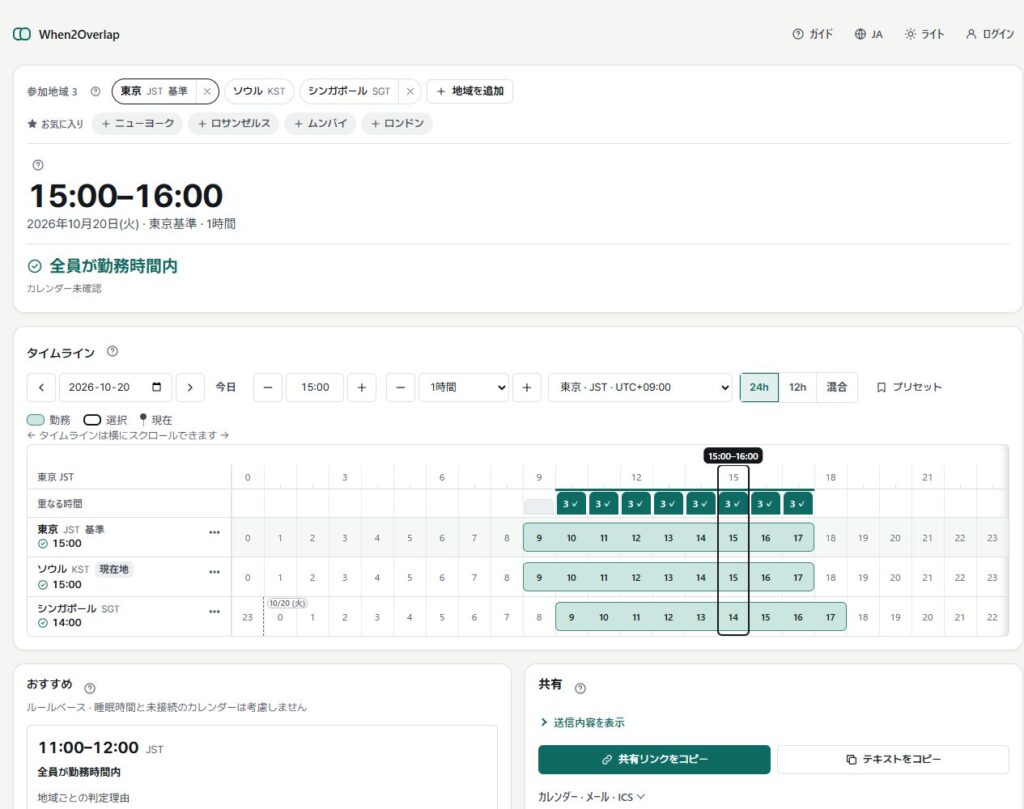Expand 送信内容を表示
The image size is (1024, 809).
582,722
